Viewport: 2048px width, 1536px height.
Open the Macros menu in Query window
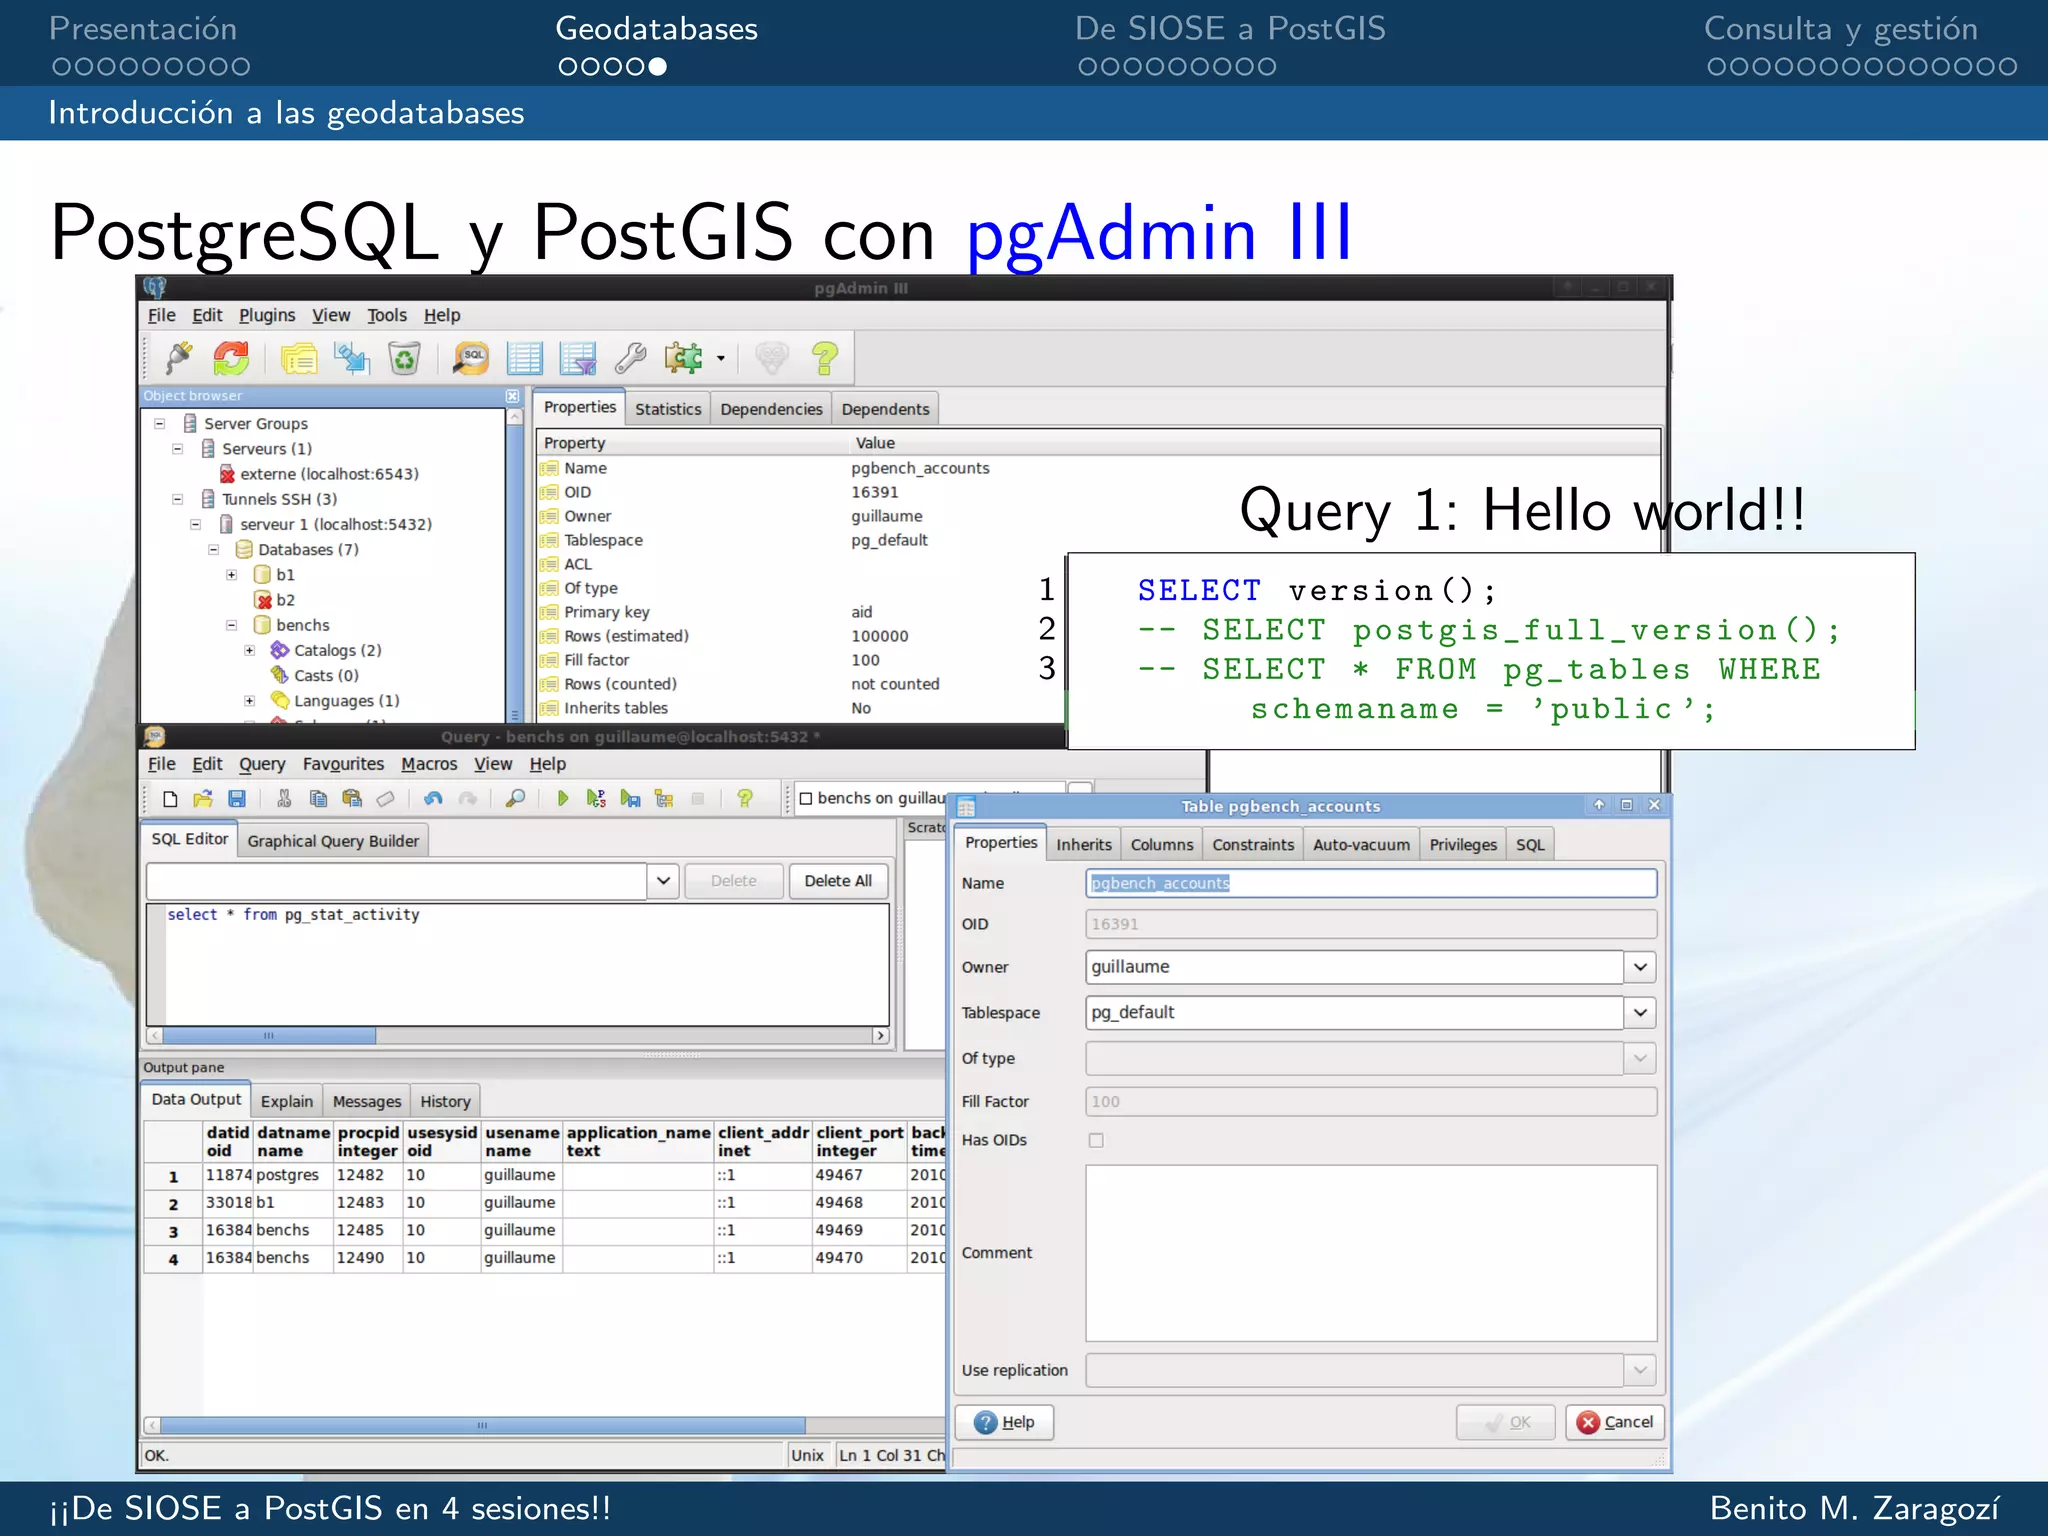(x=429, y=764)
